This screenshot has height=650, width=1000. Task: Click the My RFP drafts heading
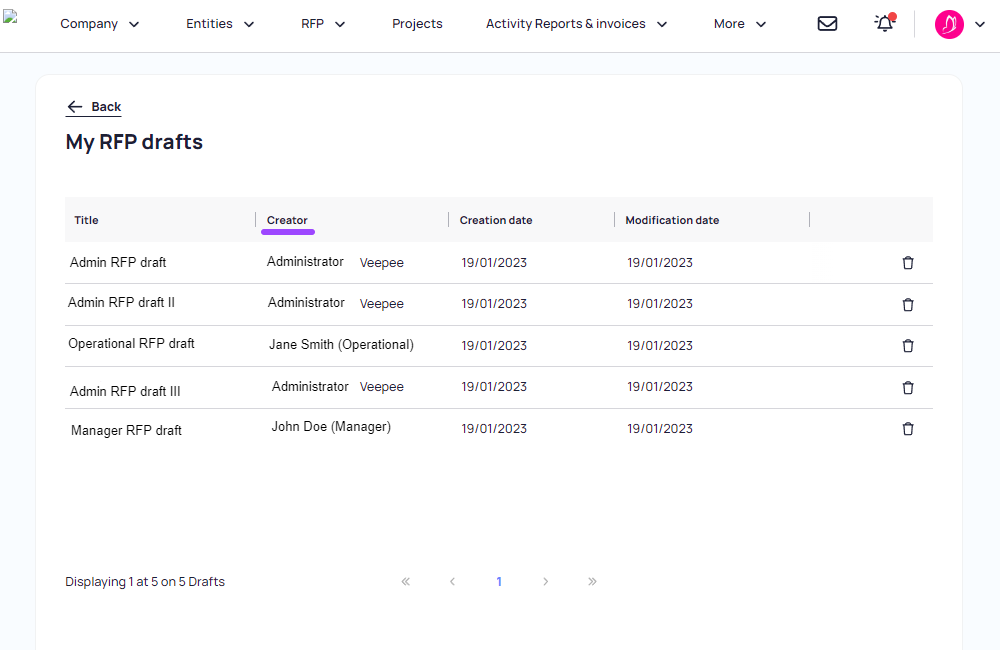tap(134, 142)
